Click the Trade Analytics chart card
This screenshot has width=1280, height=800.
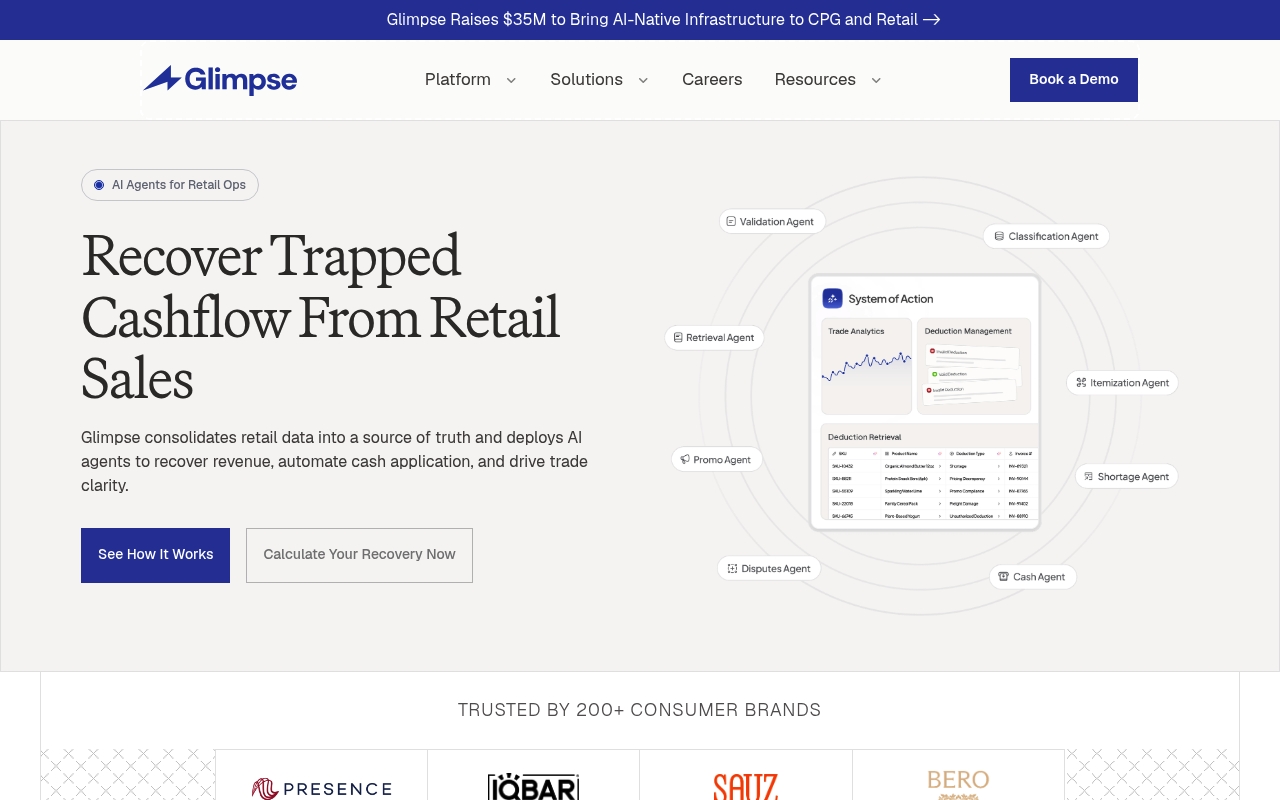coord(866,366)
